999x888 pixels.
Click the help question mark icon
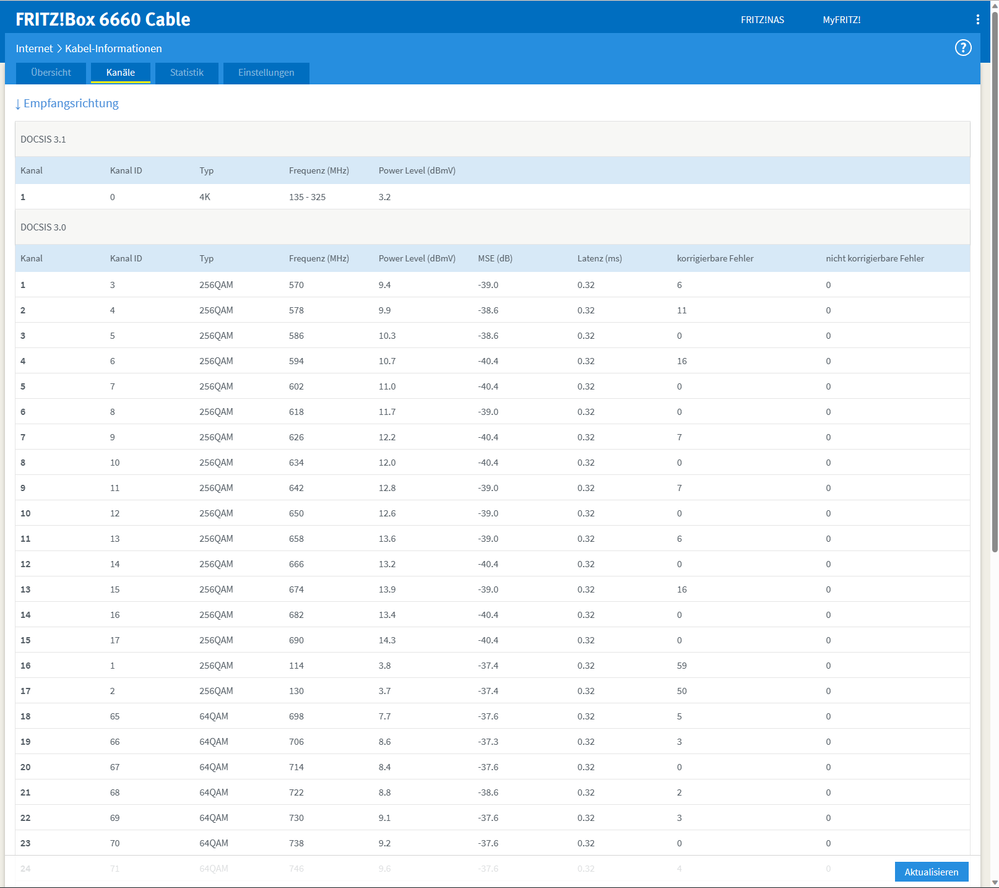coord(963,48)
